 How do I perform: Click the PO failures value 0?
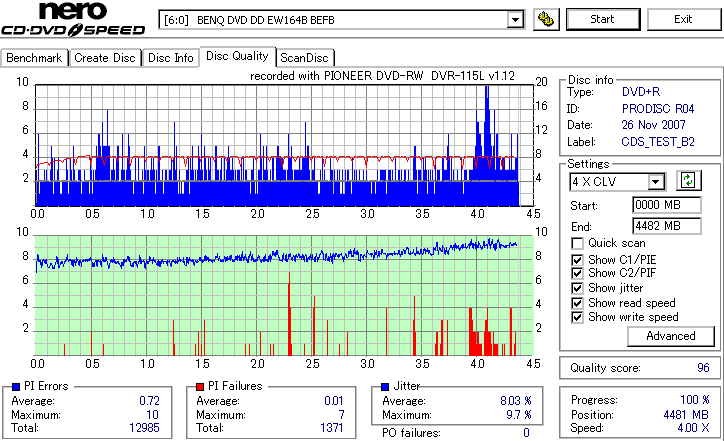click(x=526, y=433)
